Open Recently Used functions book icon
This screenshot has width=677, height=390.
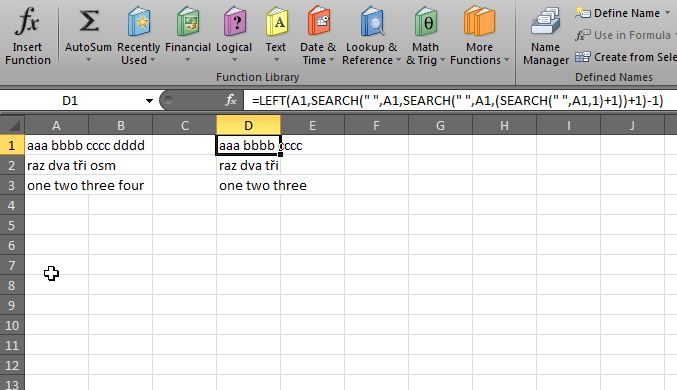[x=139, y=22]
